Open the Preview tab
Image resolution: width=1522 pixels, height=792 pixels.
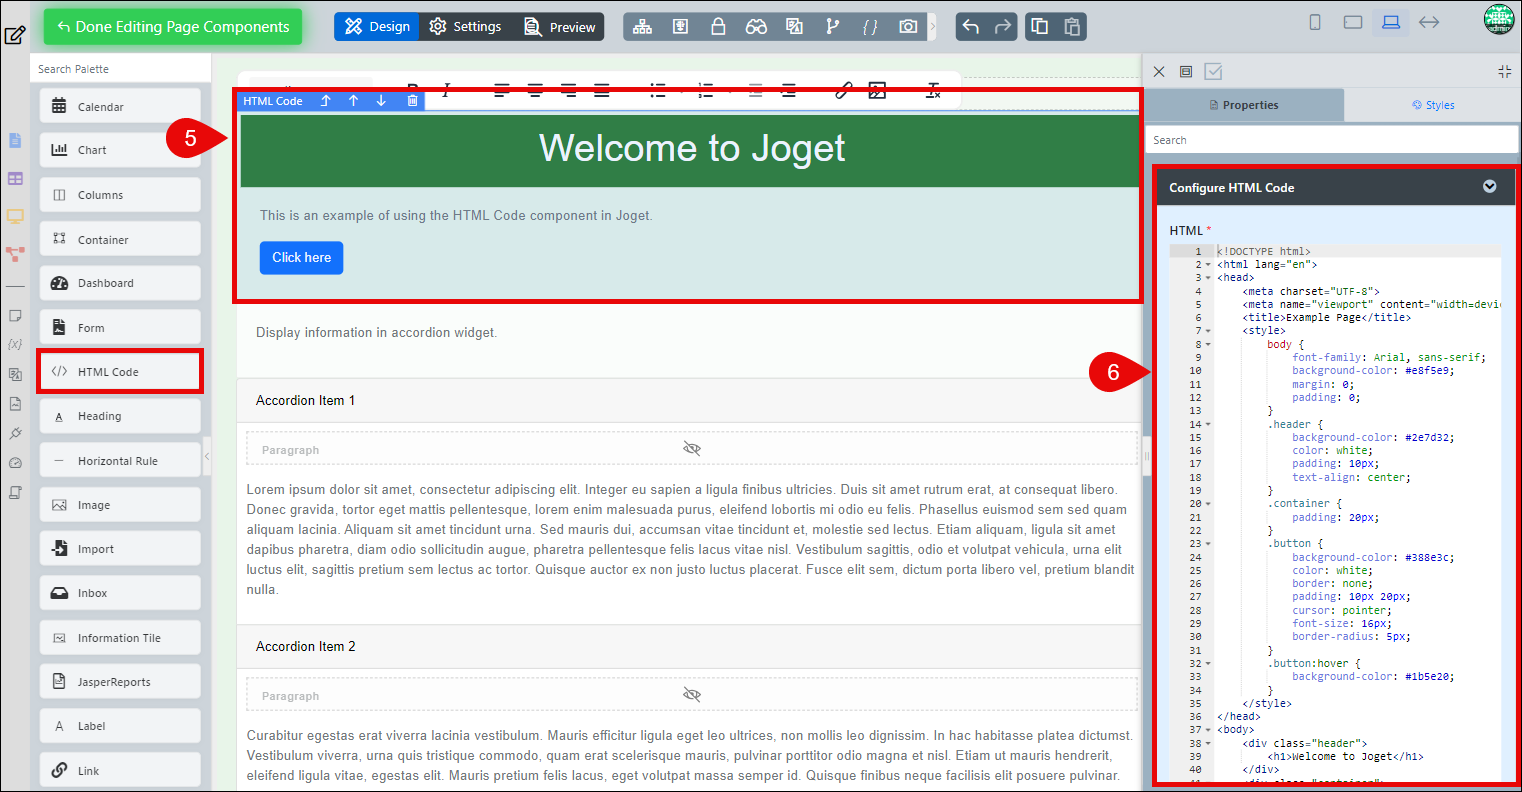[x=559, y=27]
